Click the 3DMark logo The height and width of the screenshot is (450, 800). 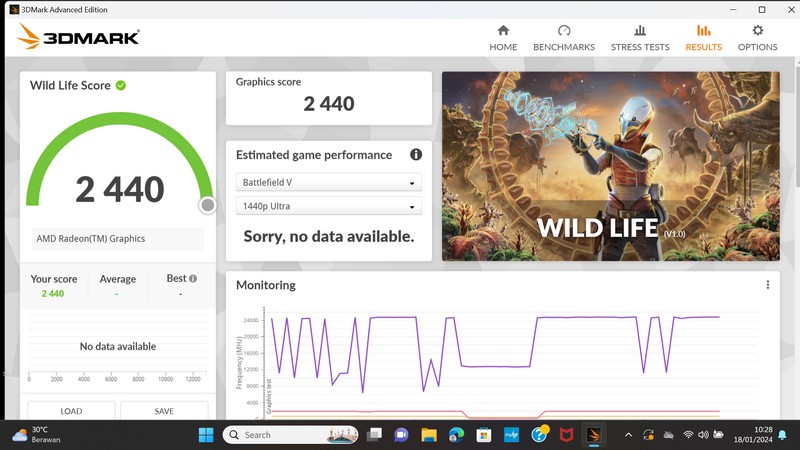pyautogui.click(x=78, y=37)
